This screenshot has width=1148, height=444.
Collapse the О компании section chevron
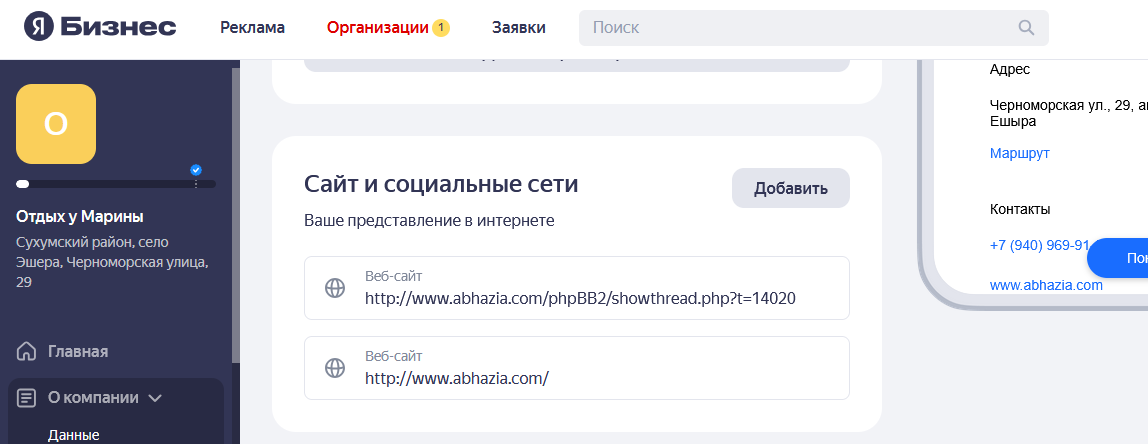pyautogui.click(x=155, y=398)
